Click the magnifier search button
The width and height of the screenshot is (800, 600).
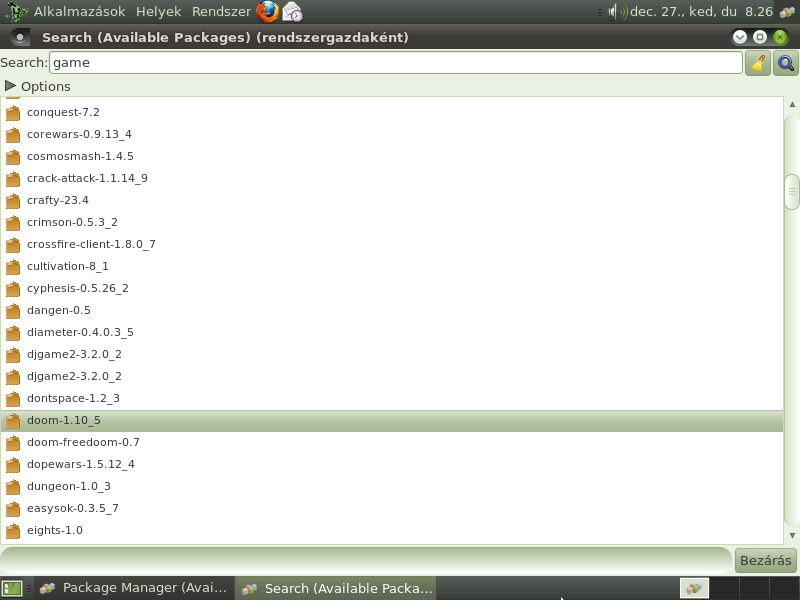coord(785,63)
